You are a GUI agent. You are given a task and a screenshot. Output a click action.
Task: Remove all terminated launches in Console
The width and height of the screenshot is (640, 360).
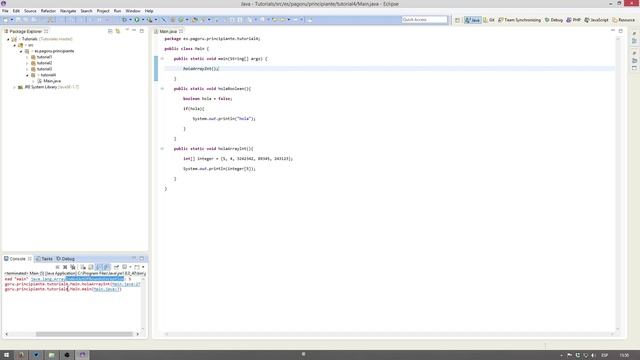pos(73,267)
